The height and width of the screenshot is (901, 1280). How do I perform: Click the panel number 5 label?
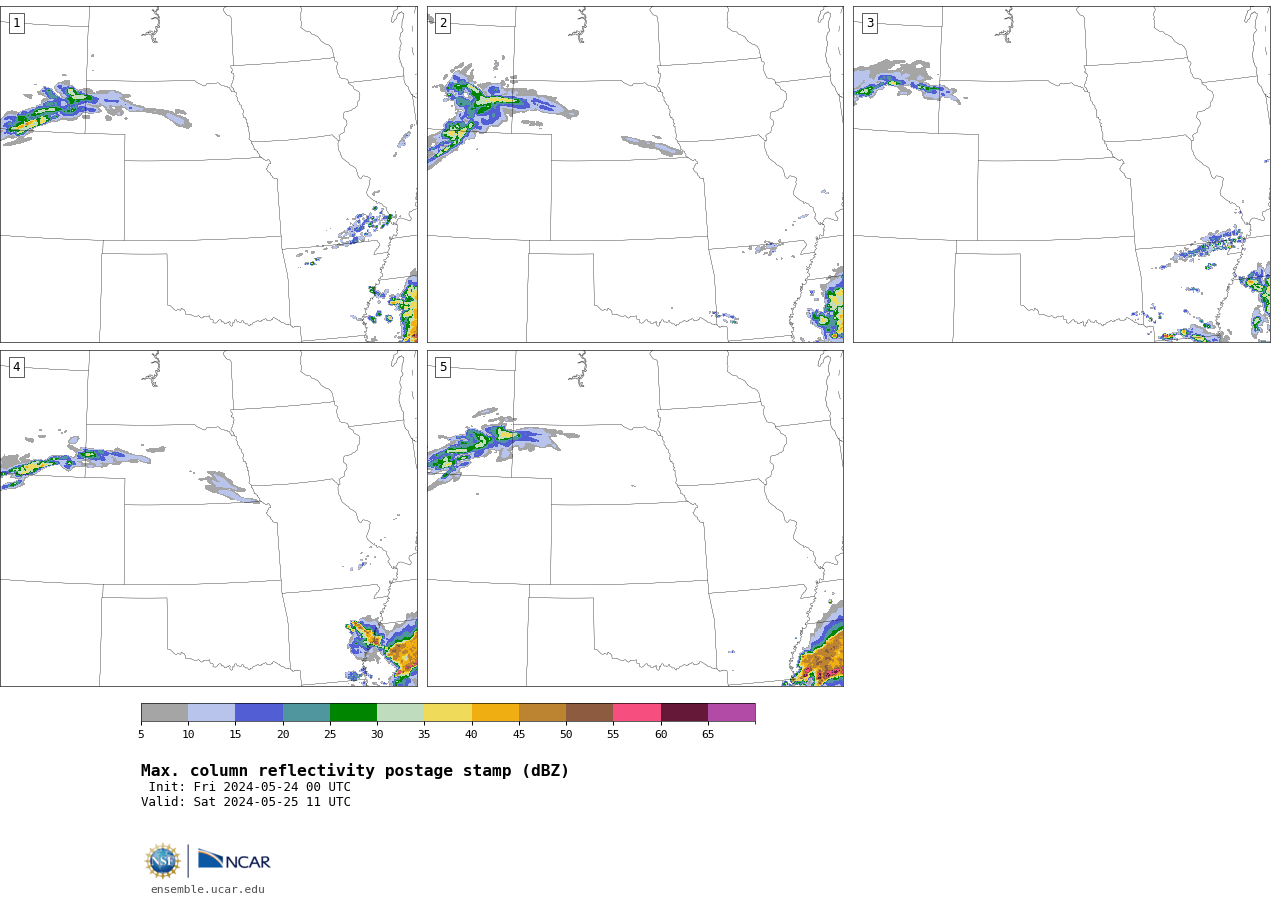443,367
